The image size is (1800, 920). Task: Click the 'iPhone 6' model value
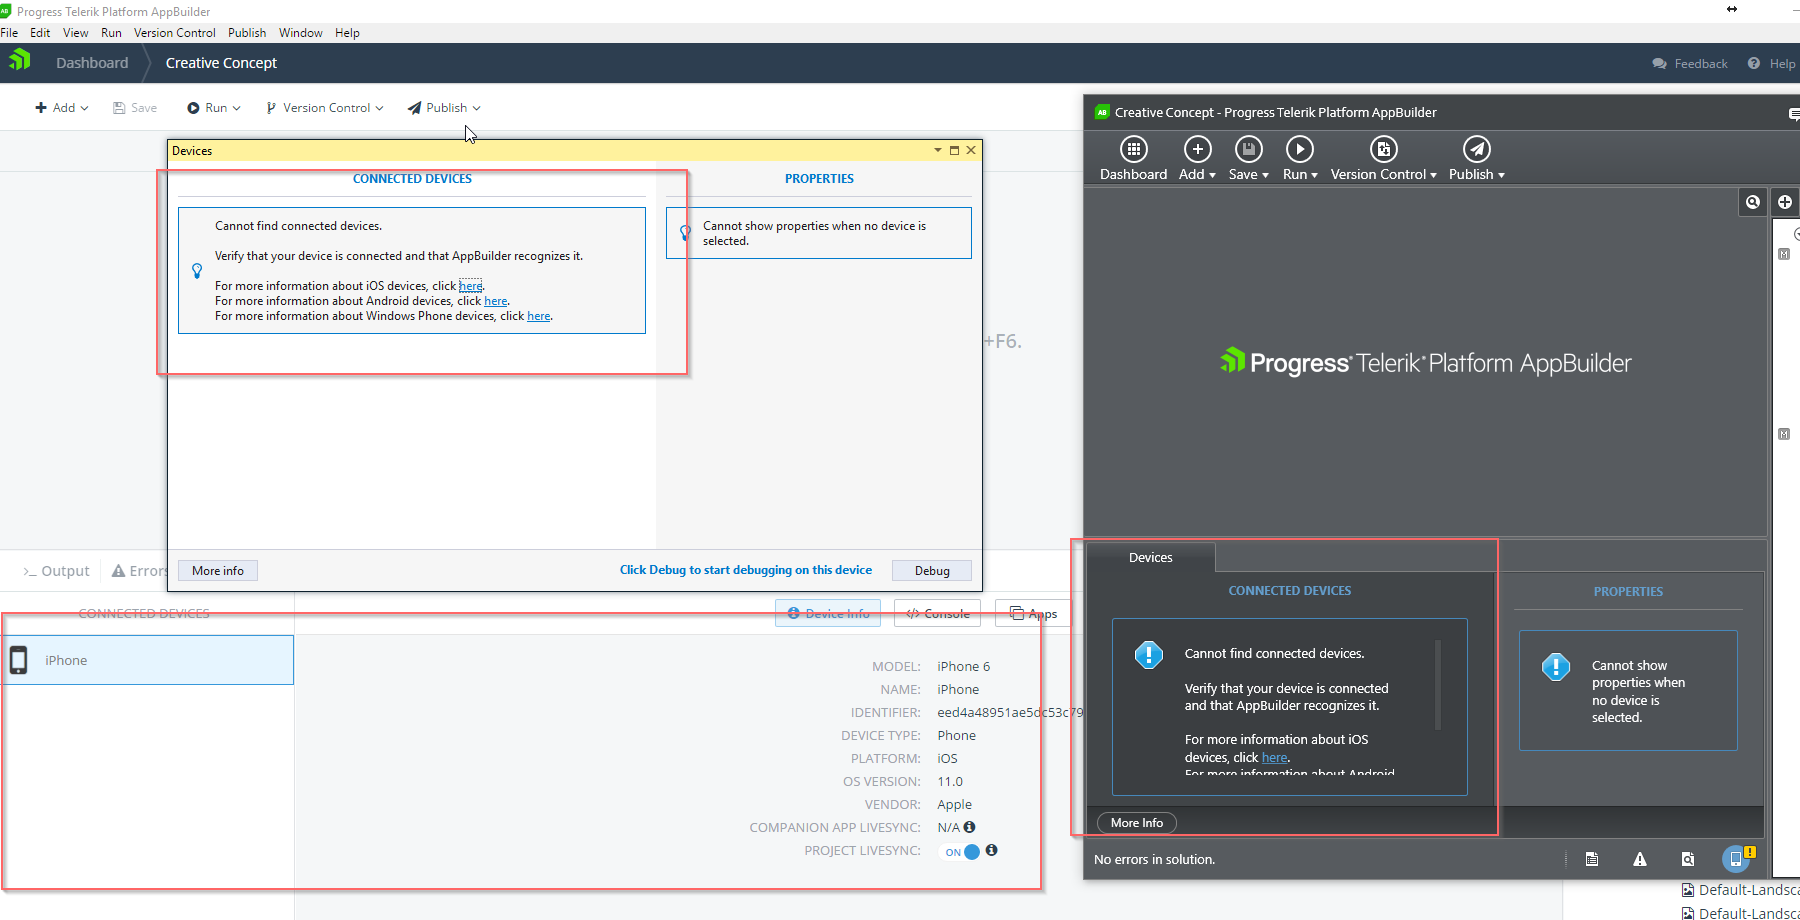coord(963,666)
